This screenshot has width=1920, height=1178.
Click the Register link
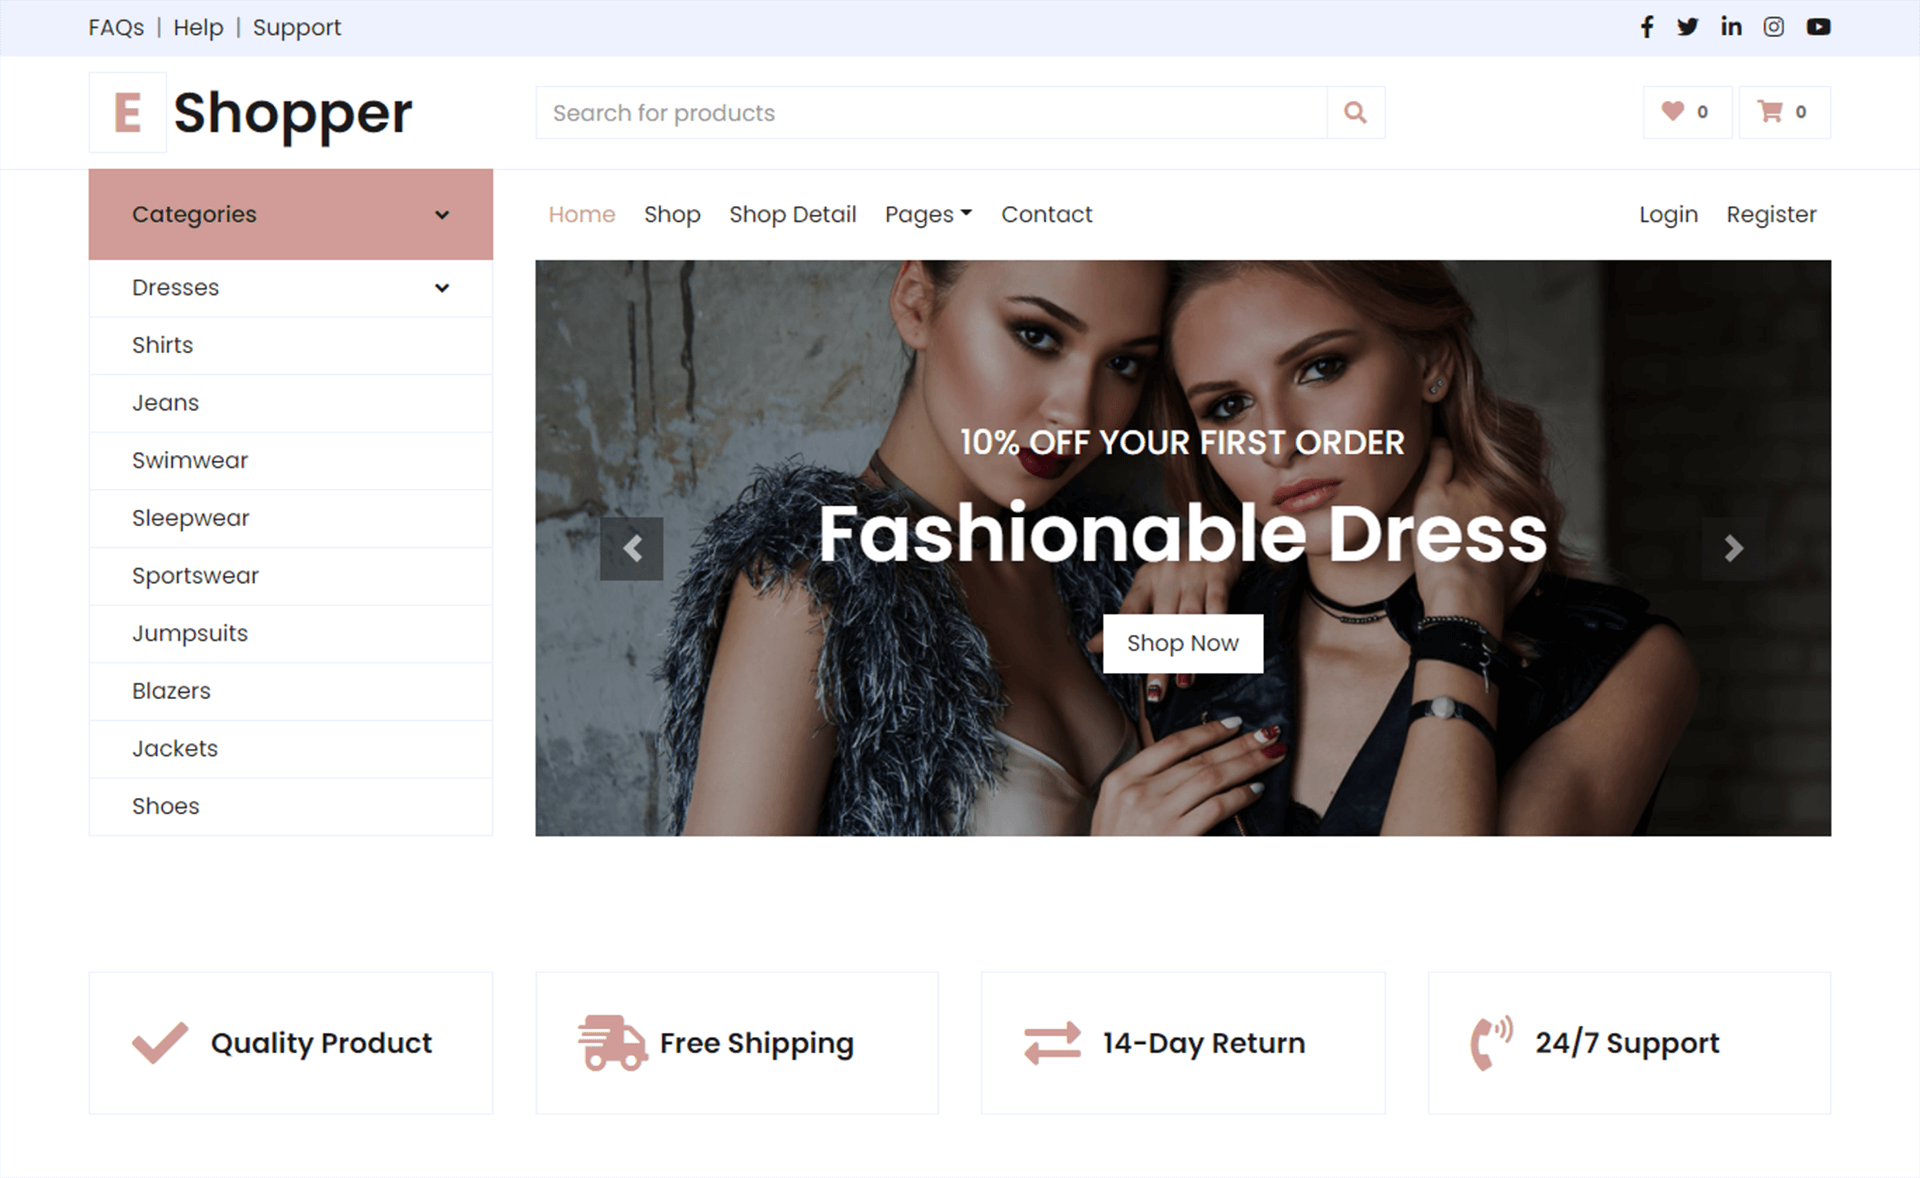(1769, 214)
